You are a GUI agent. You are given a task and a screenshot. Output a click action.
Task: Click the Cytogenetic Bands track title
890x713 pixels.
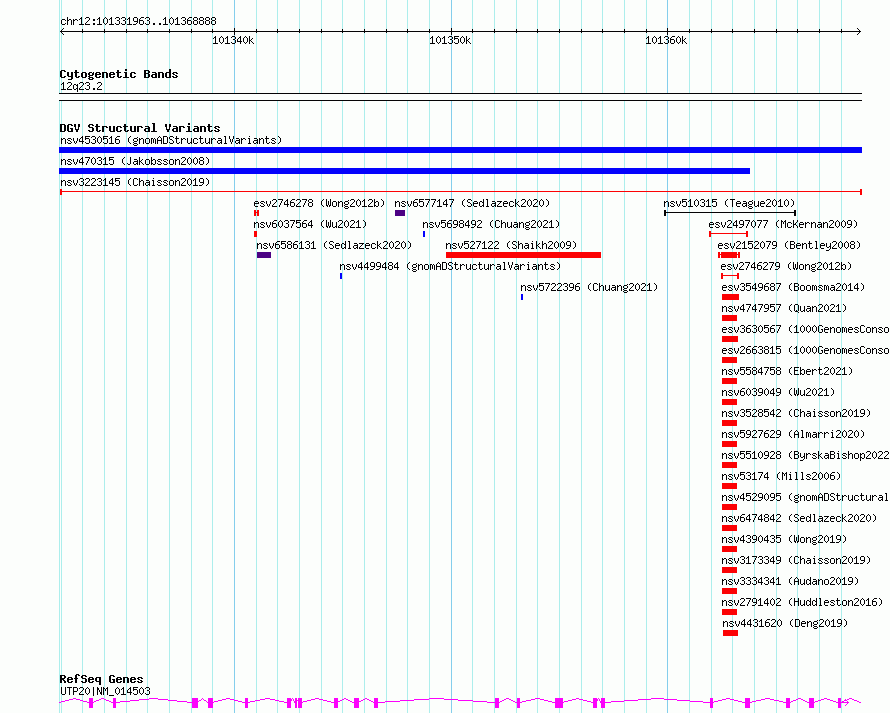coord(119,74)
